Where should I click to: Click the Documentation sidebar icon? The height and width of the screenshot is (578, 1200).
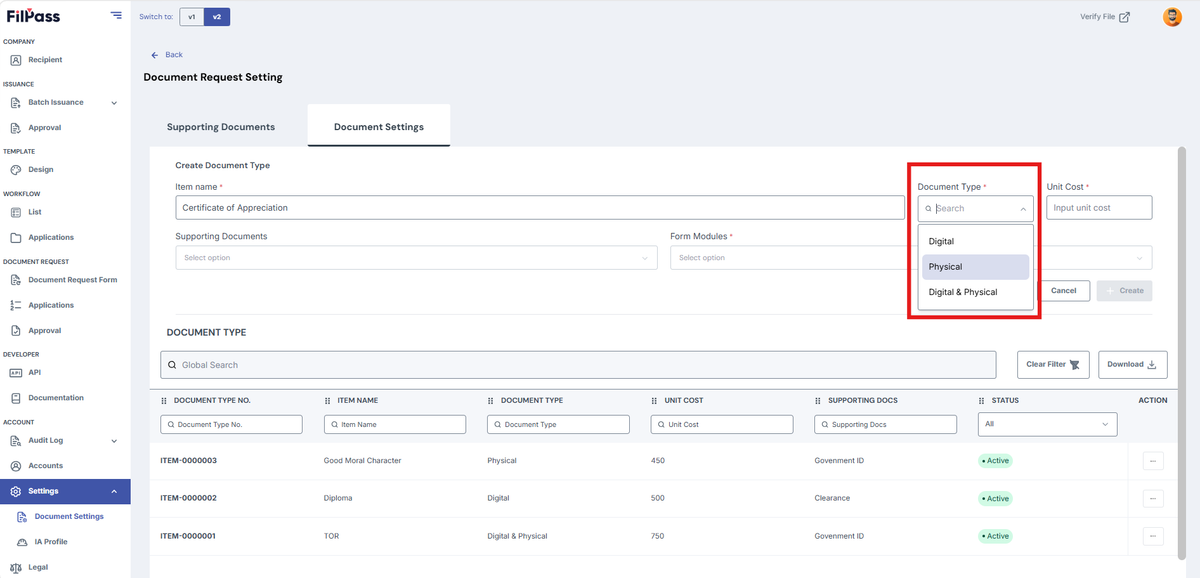coord(16,398)
